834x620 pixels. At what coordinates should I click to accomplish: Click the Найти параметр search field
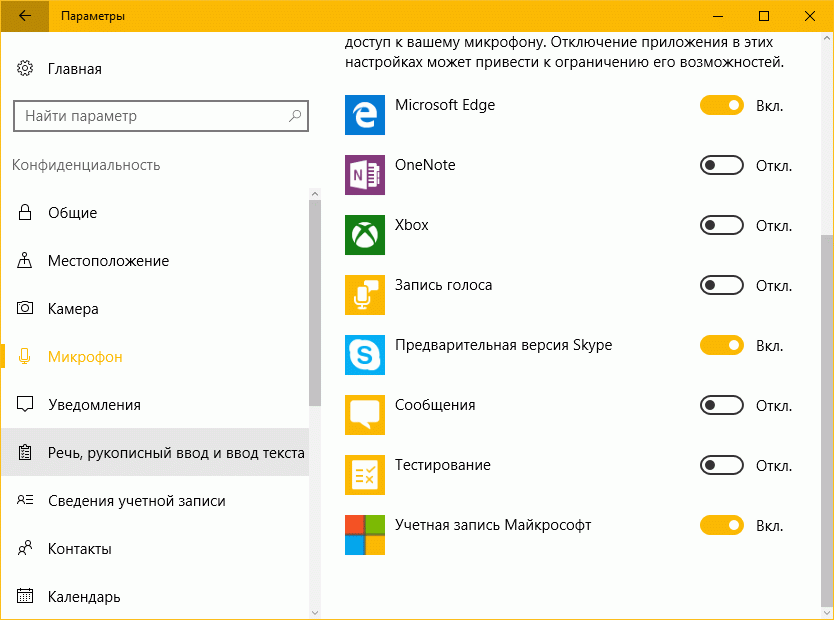[x=161, y=115]
